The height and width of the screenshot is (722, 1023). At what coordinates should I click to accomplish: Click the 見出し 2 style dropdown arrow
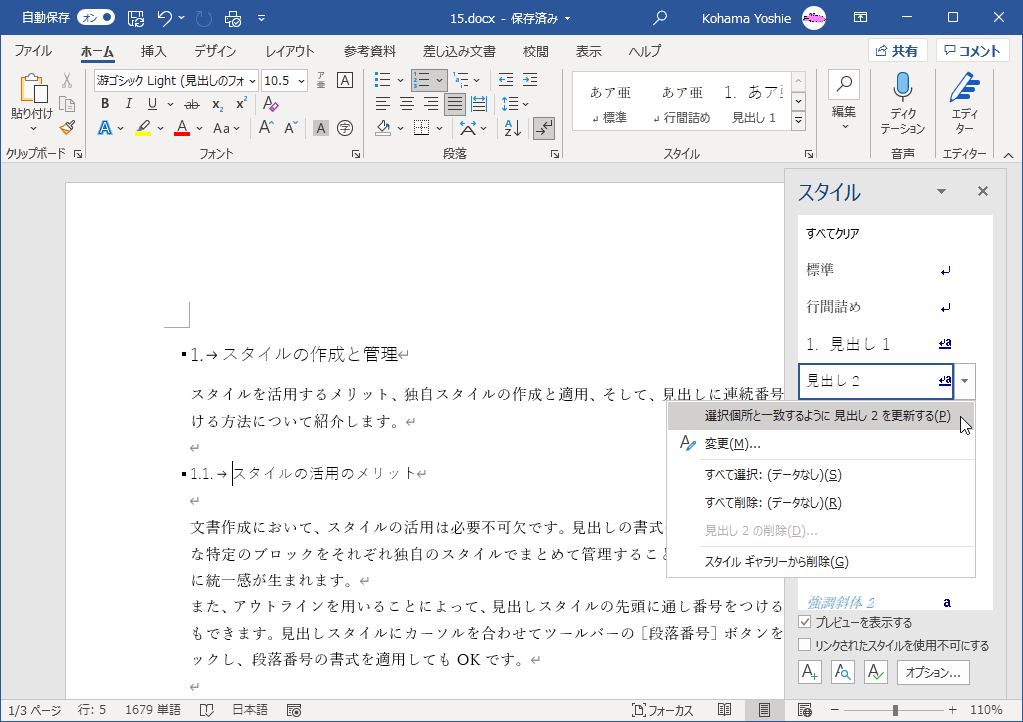tap(964, 381)
